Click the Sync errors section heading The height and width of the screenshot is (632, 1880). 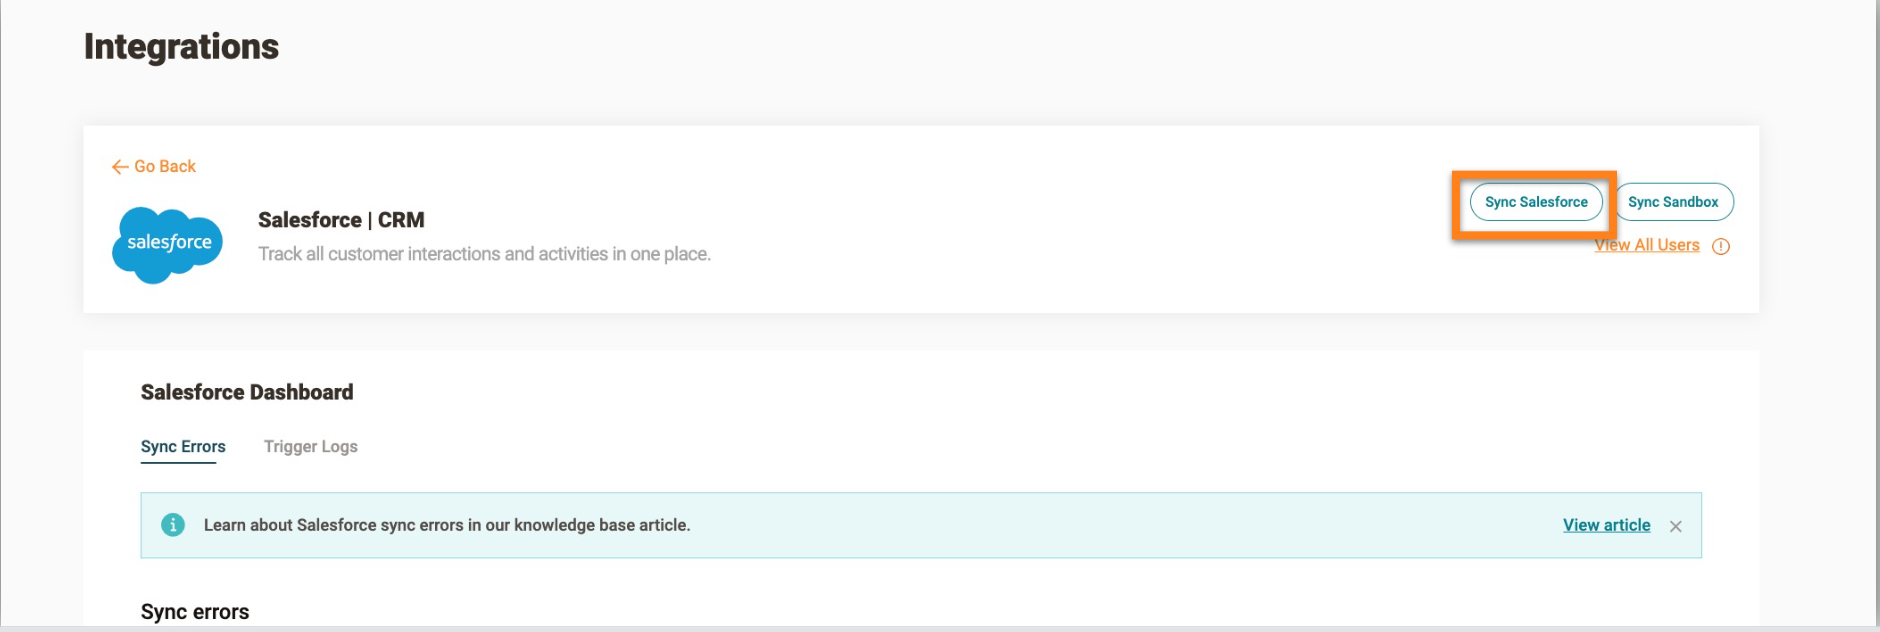[x=195, y=612]
